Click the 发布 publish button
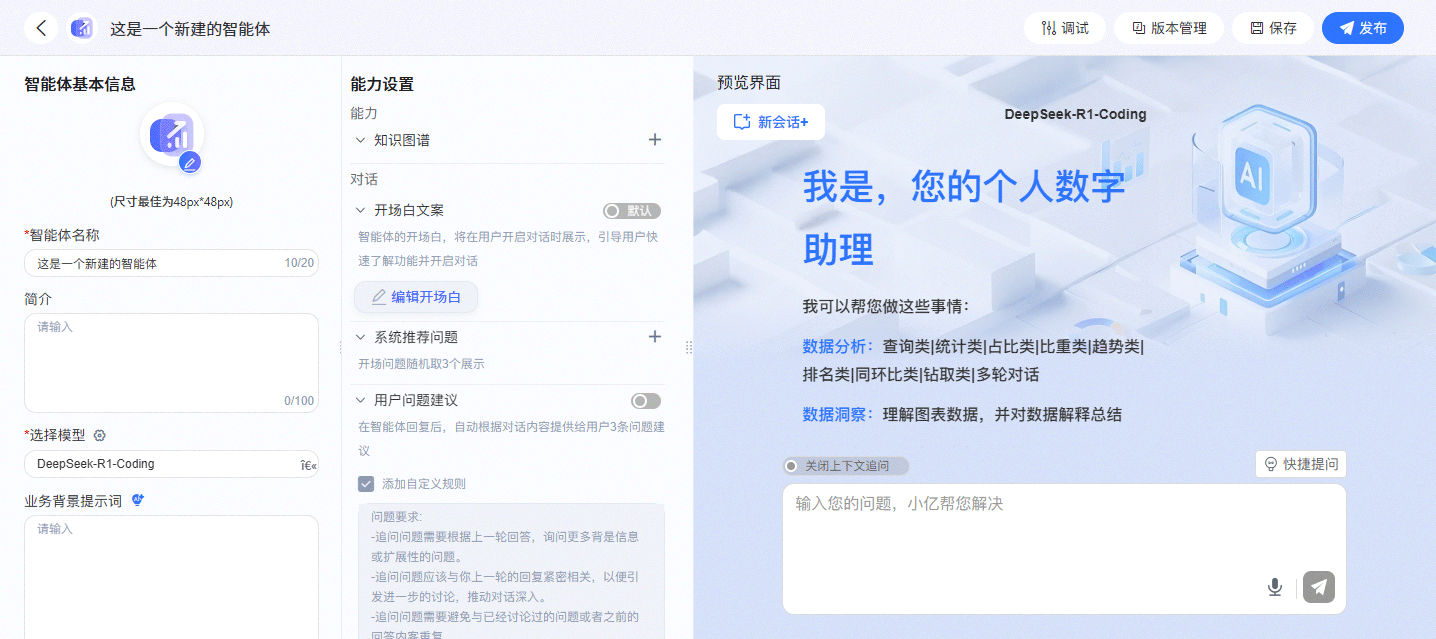Screen dimensions: 1436x639 tap(1362, 27)
